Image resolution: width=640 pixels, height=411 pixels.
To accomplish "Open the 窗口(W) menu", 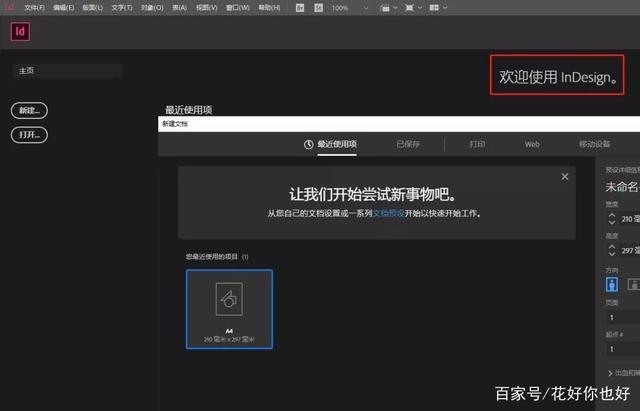I will (x=238, y=8).
